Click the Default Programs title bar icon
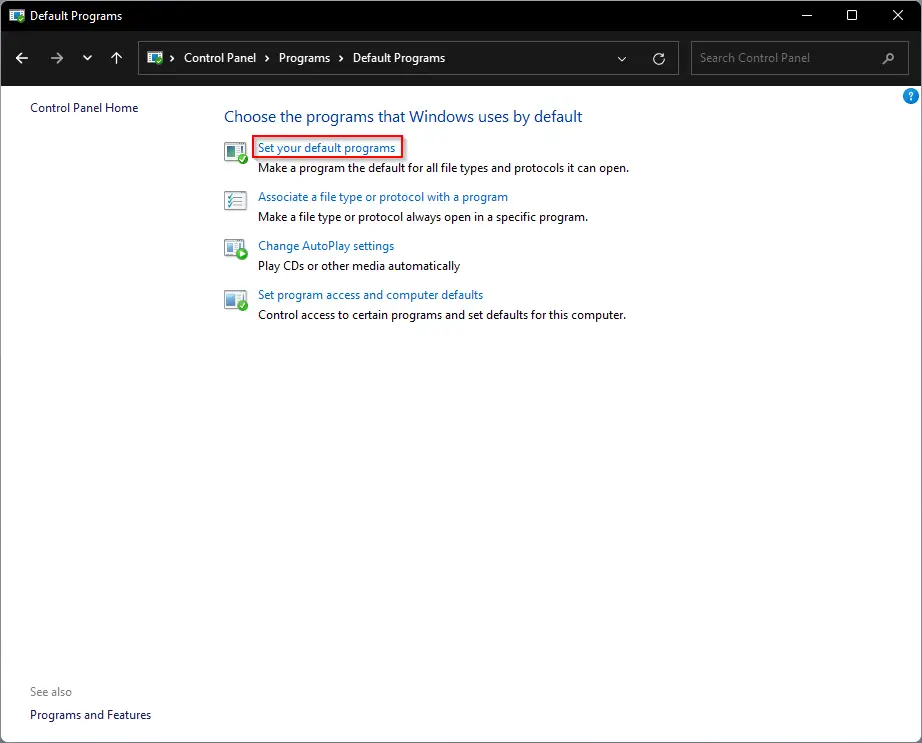This screenshot has width=922, height=743. [17, 16]
